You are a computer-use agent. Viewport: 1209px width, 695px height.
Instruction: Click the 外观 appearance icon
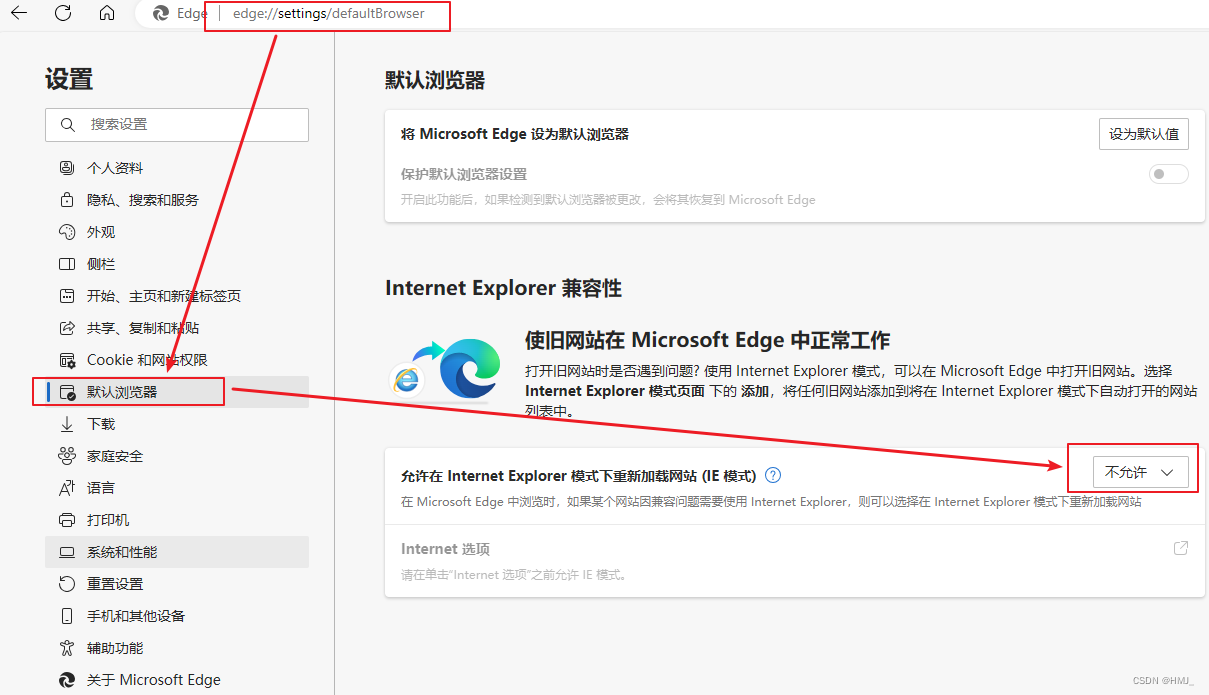[x=67, y=232]
